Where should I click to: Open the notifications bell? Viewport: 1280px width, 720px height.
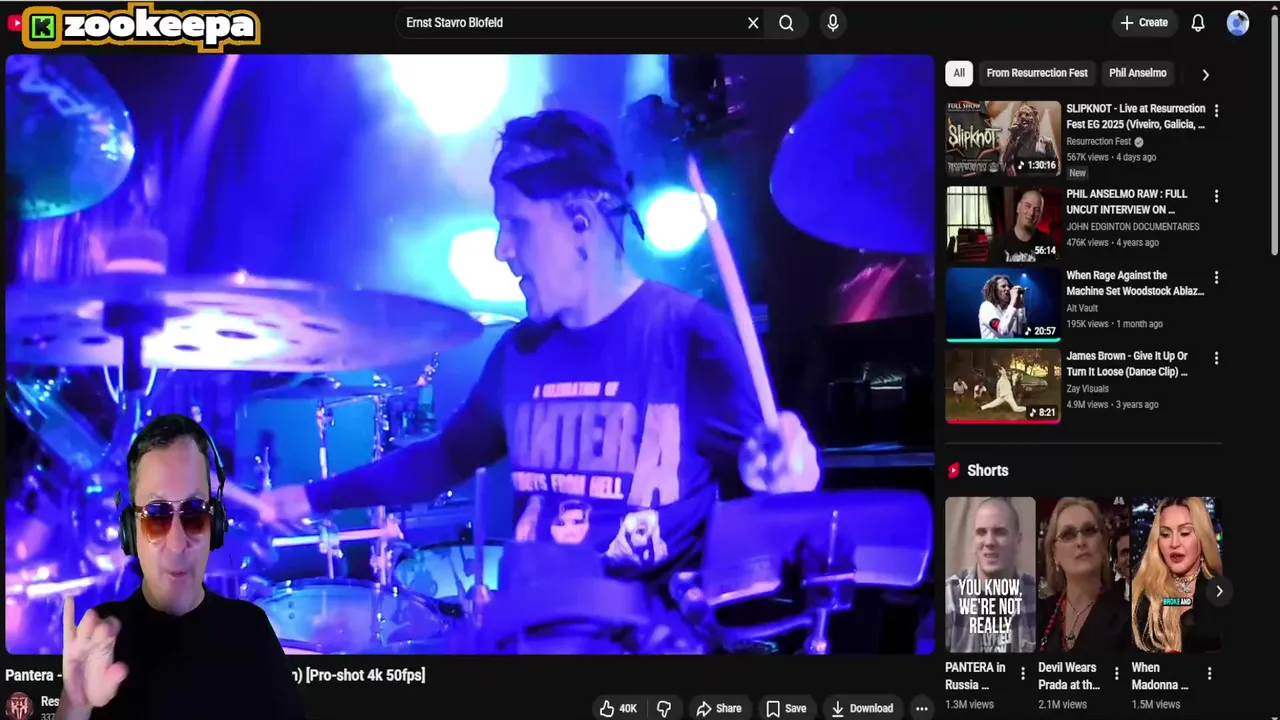pyautogui.click(x=1198, y=23)
